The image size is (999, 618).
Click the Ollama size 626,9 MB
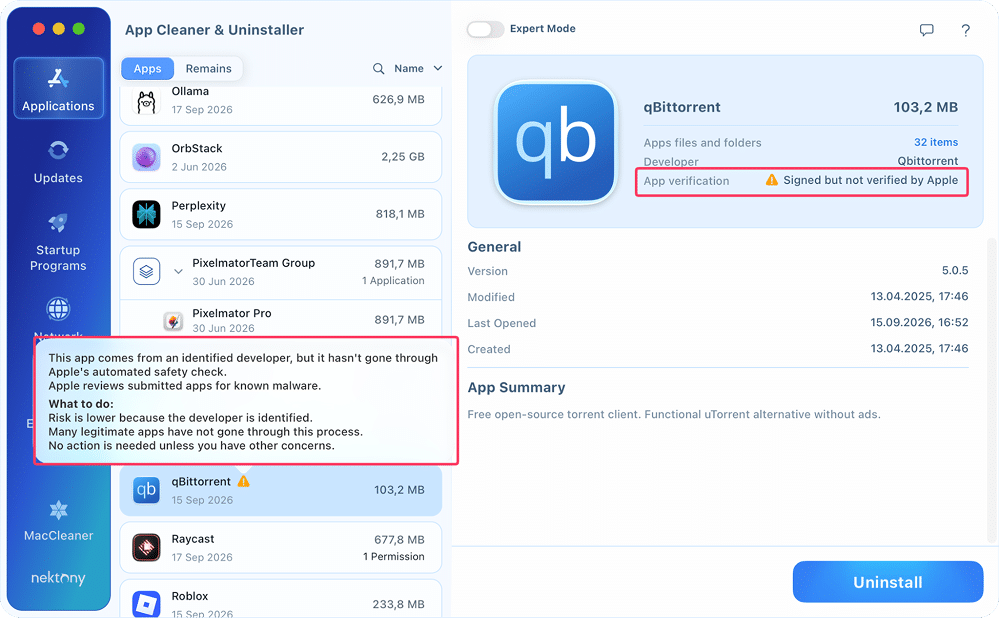tap(398, 99)
